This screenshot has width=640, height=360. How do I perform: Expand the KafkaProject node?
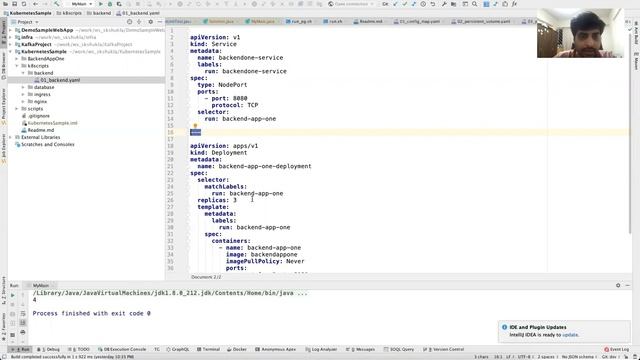click(x=10, y=44)
